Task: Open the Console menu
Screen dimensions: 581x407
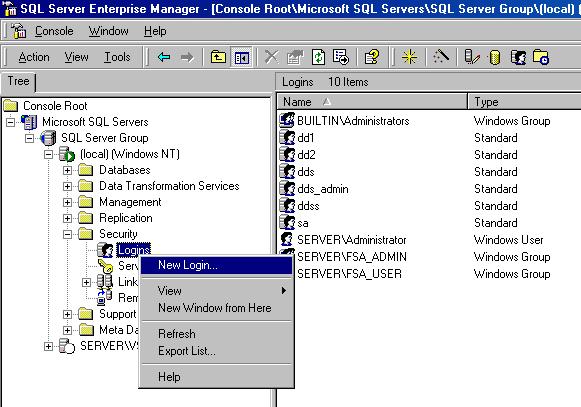Action: 54,31
